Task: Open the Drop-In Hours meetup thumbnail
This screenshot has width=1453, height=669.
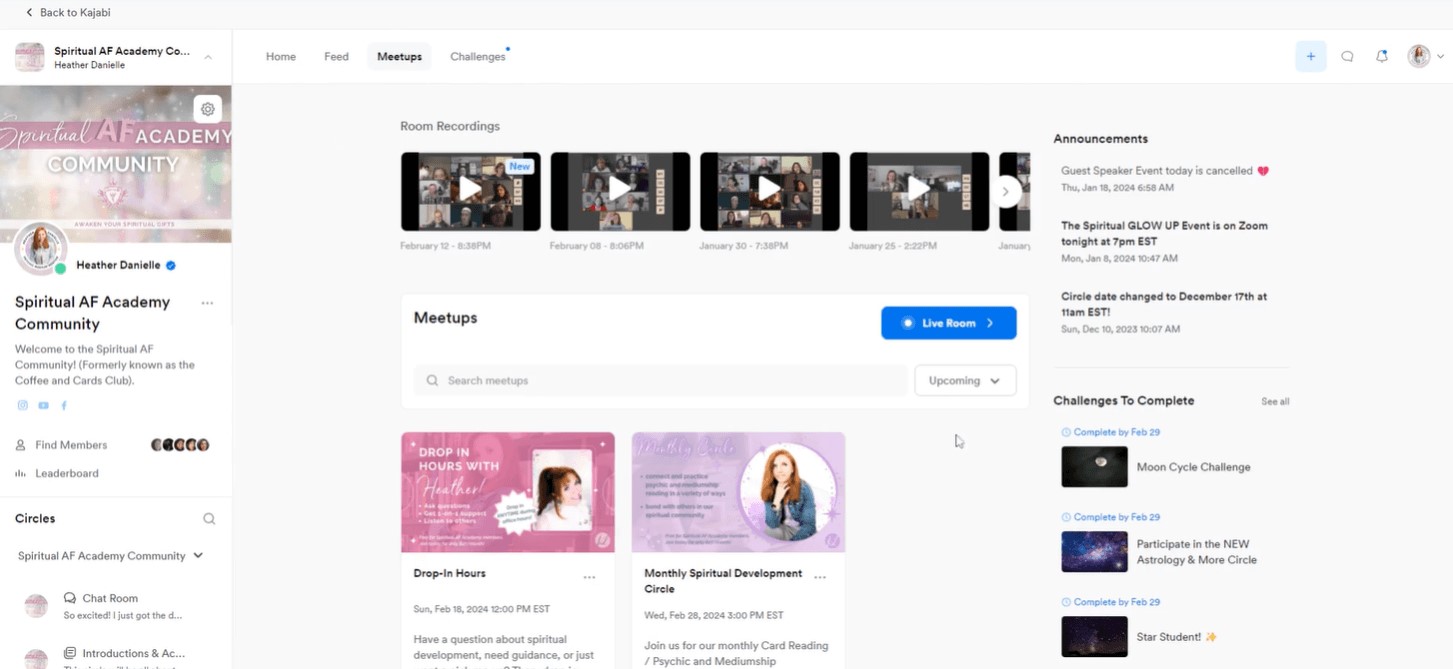Action: coord(508,492)
